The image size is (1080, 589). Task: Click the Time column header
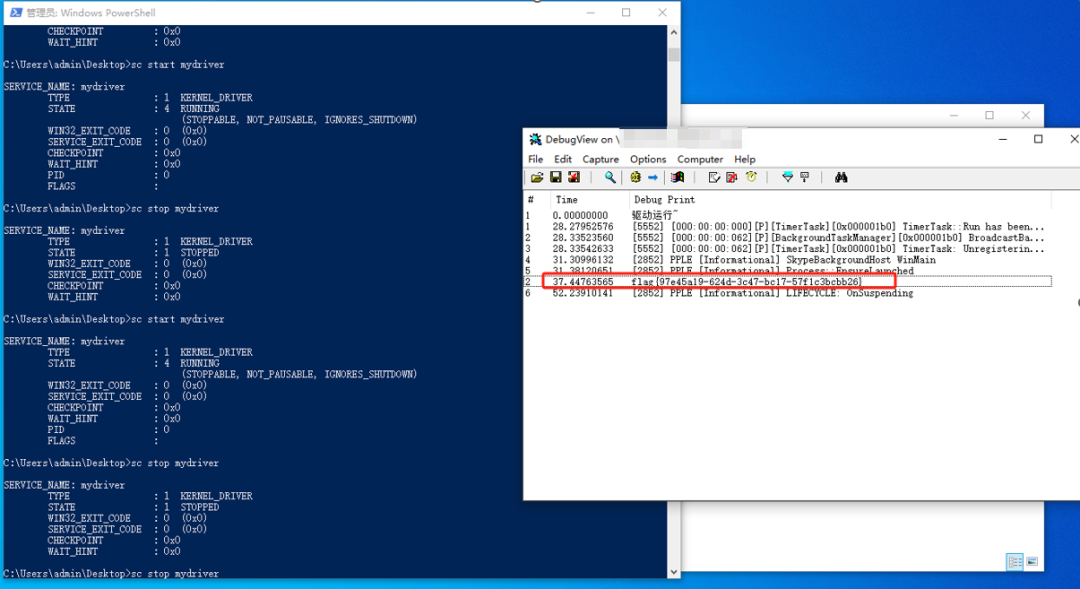(x=567, y=200)
